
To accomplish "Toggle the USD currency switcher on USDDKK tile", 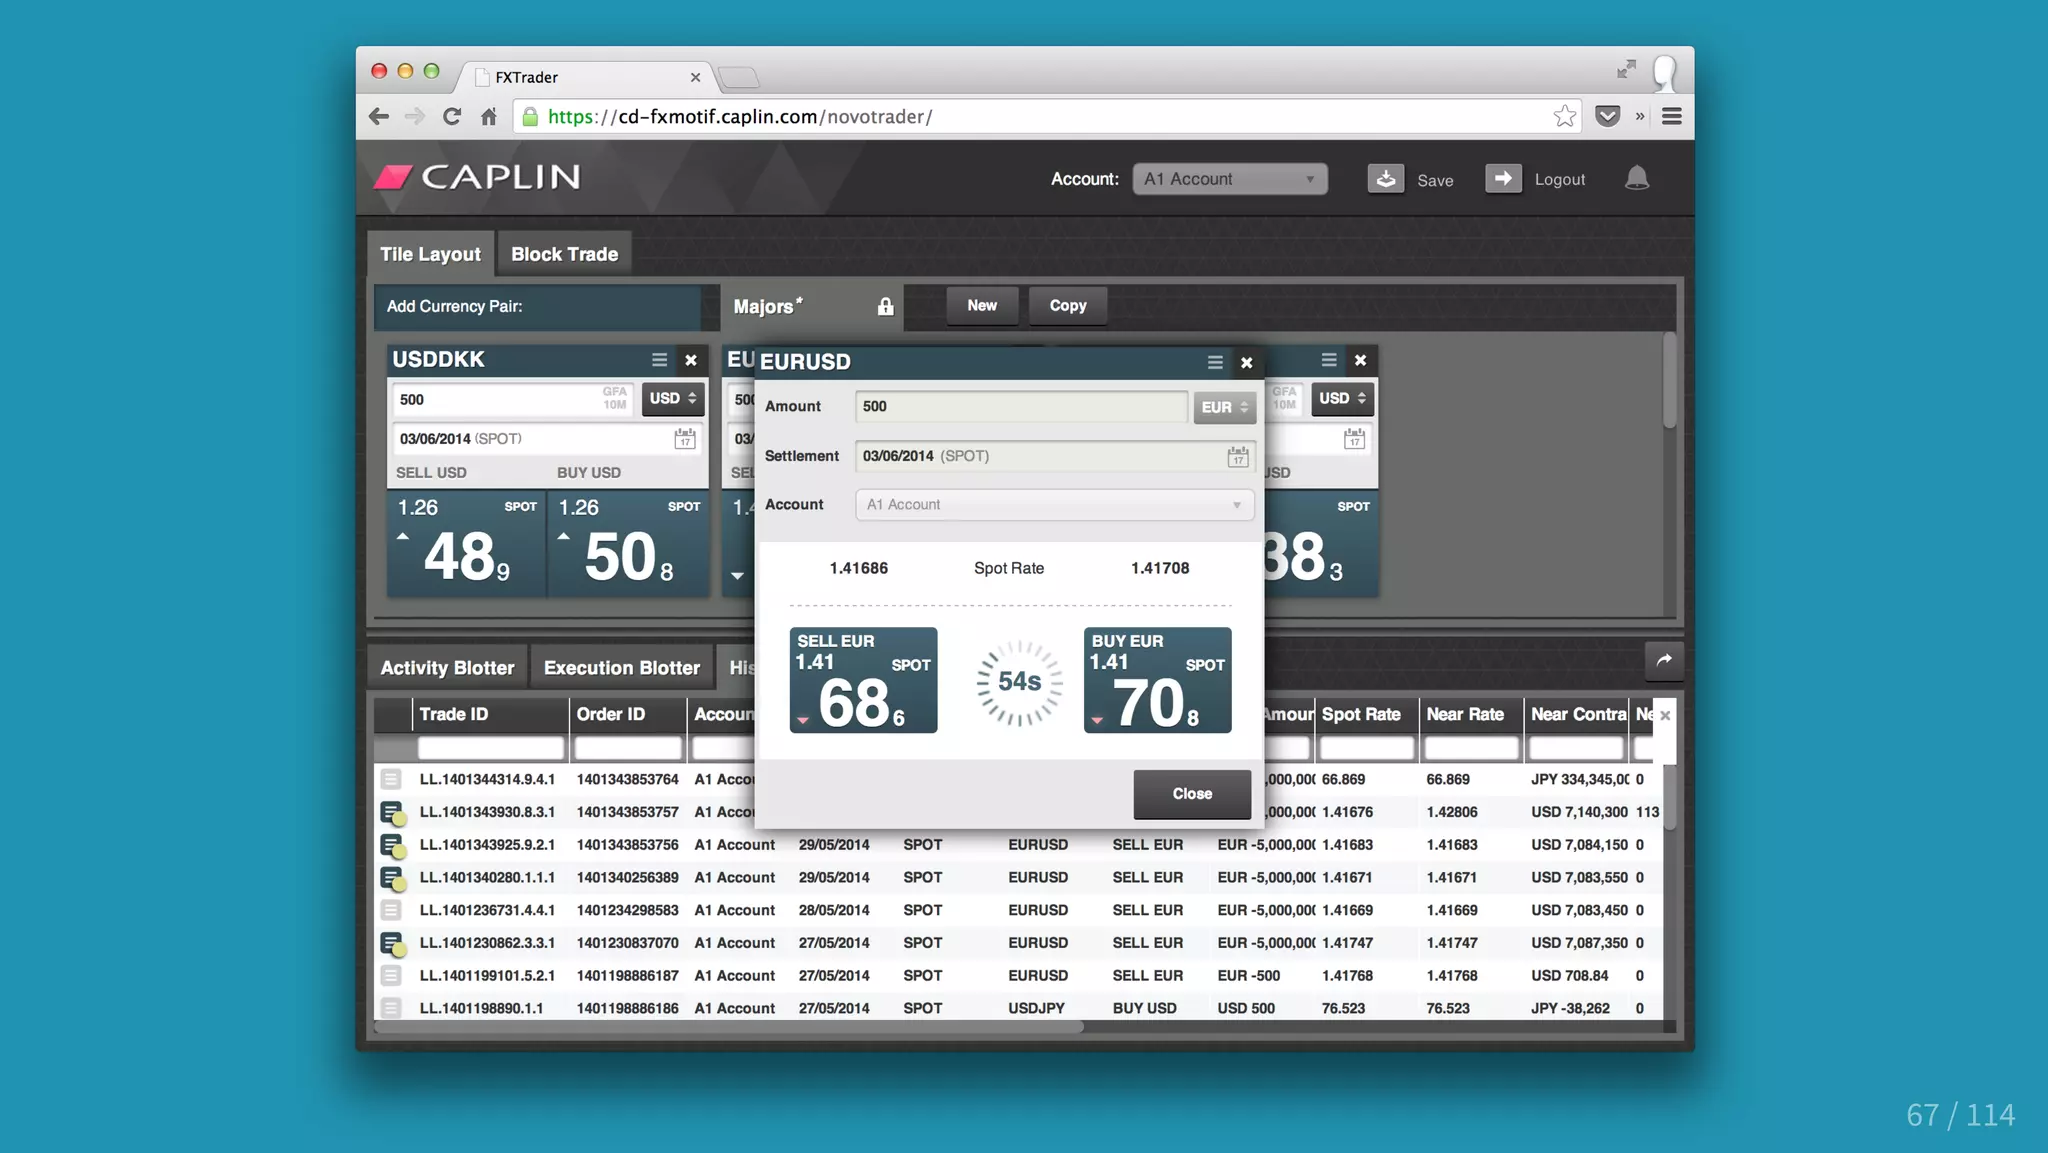I will tap(672, 399).
